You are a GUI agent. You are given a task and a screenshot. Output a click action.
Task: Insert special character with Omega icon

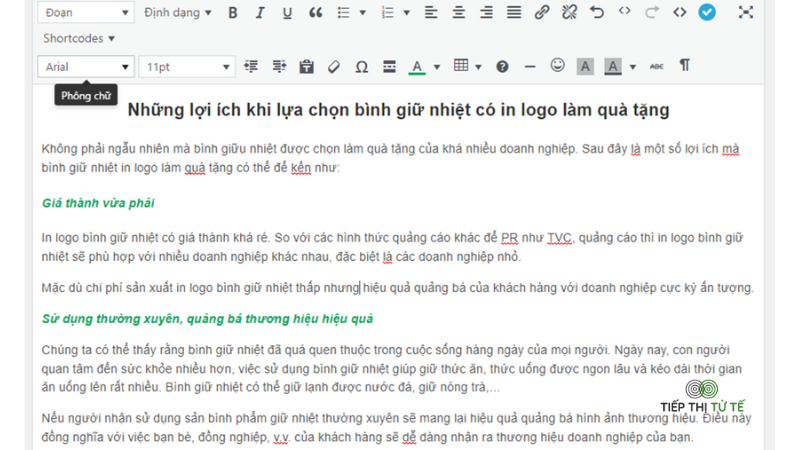(x=362, y=67)
